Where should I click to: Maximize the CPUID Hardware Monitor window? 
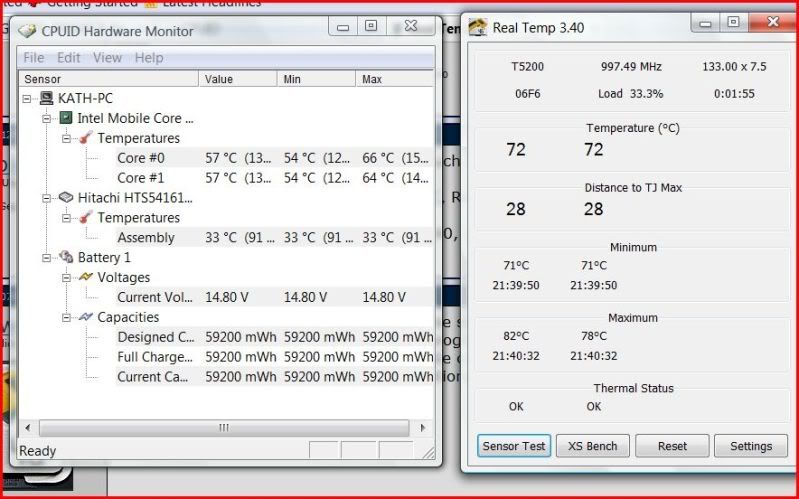371,26
